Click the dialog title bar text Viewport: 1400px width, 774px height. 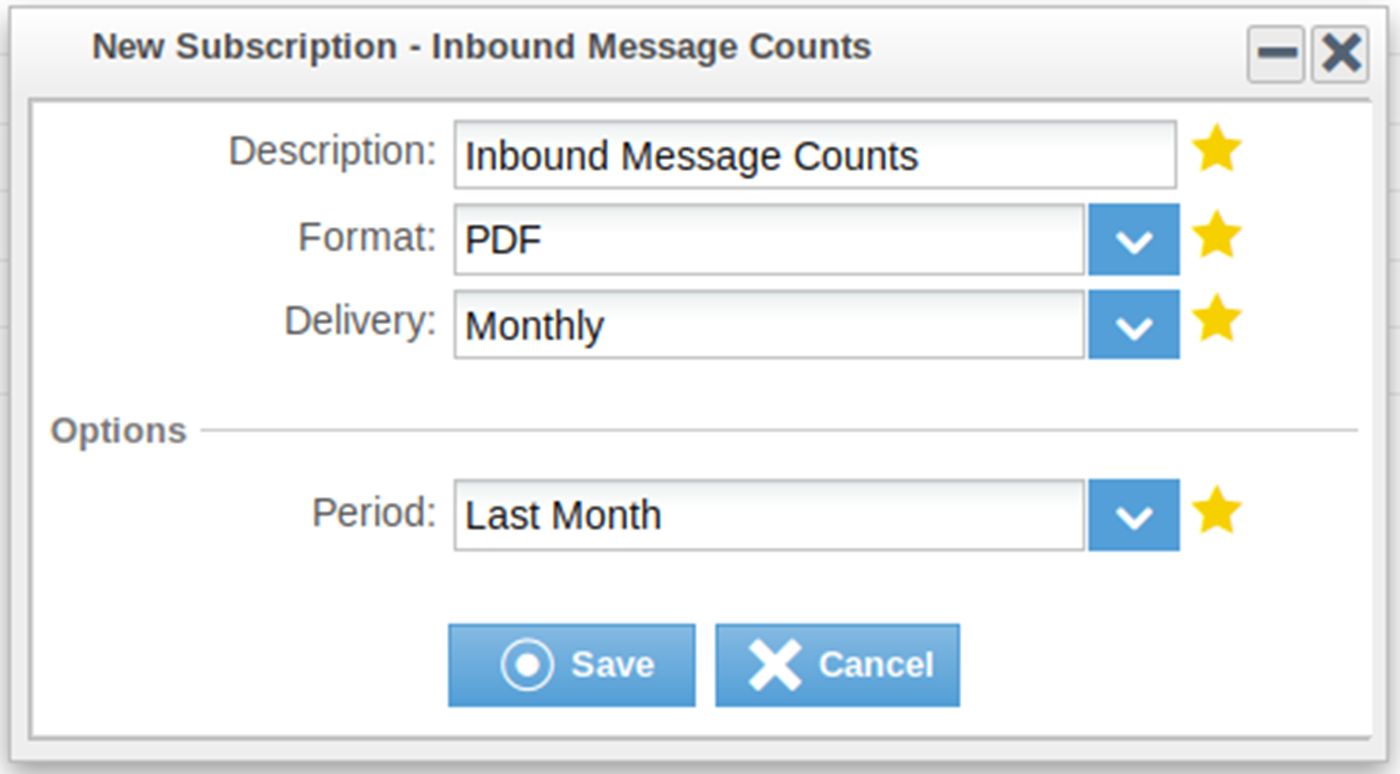pos(481,47)
